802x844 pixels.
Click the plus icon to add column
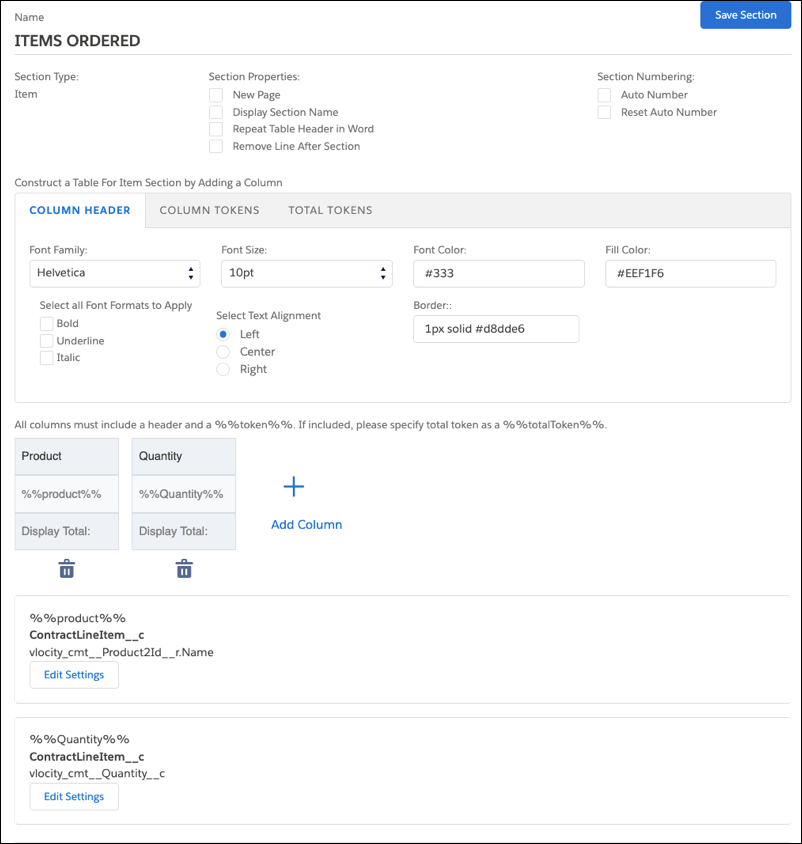tap(294, 487)
